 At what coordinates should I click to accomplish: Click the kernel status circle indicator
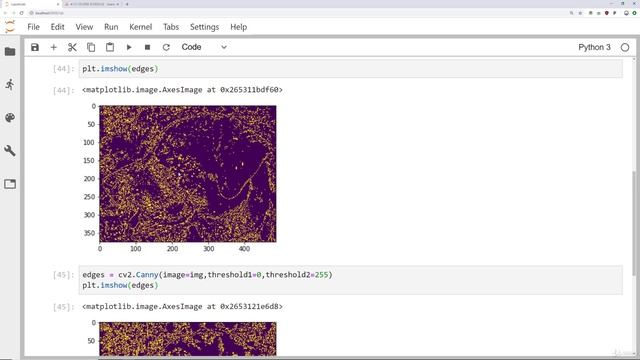tap(625, 47)
